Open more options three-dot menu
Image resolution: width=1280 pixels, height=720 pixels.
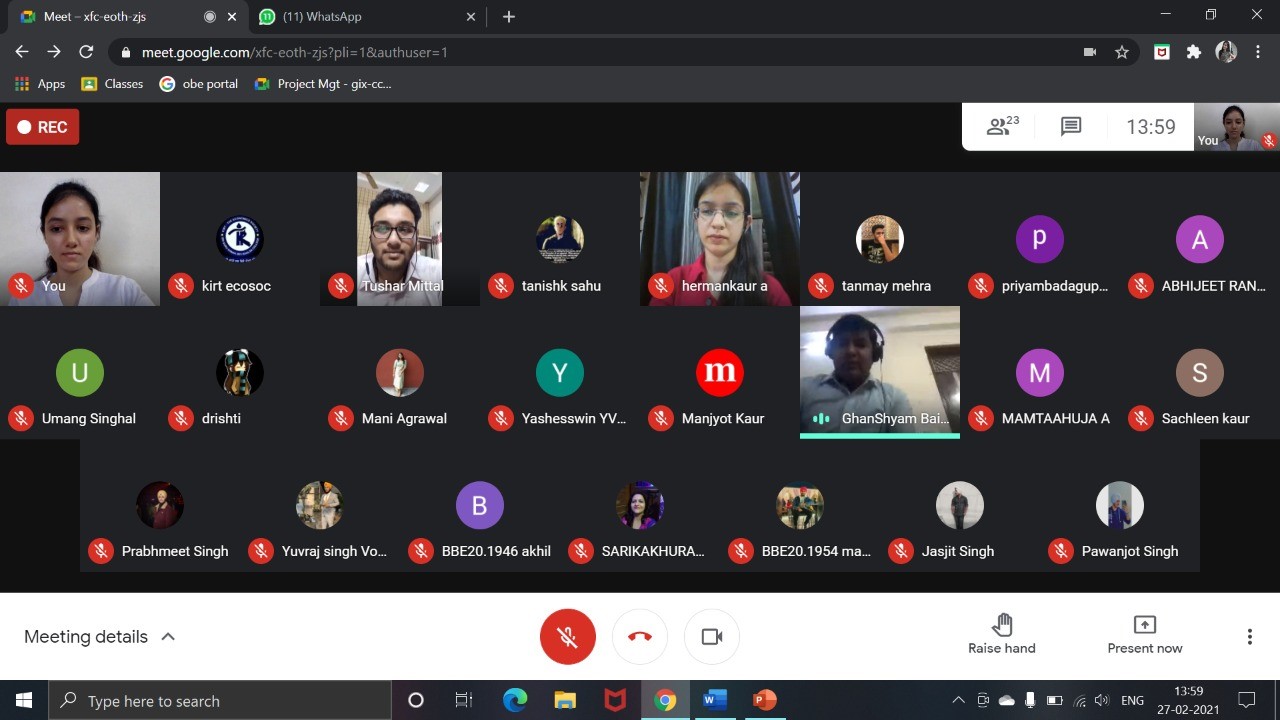tap(1249, 637)
